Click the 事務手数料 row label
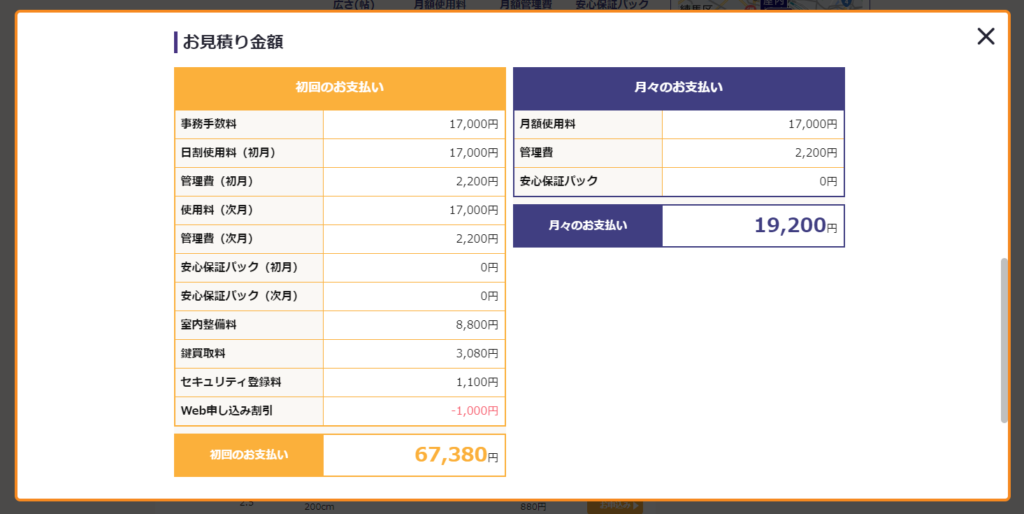The width and height of the screenshot is (1024, 514). (209, 124)
